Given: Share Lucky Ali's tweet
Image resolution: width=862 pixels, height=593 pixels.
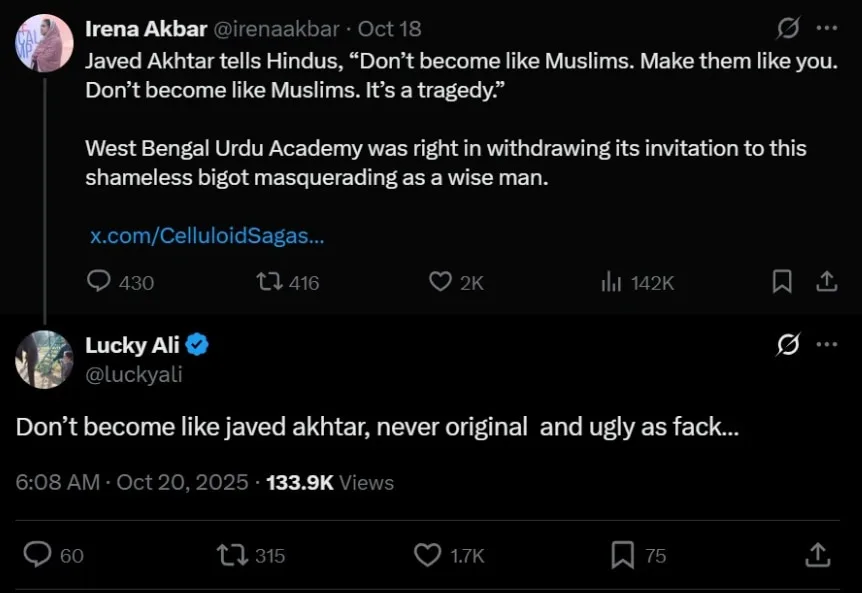Looking at the screenshot, I should tap(817, 554).
